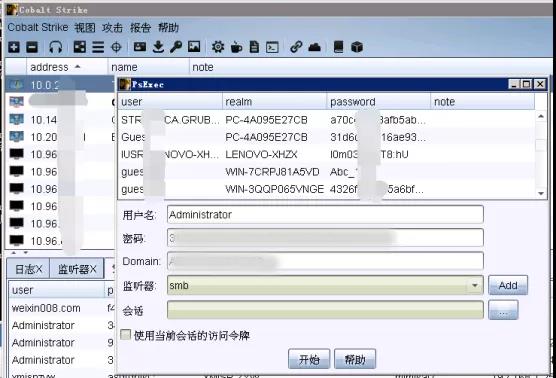556x378 pixels.
Task: Click the 用户名 Administrator input field
Action: coord(325,215)
